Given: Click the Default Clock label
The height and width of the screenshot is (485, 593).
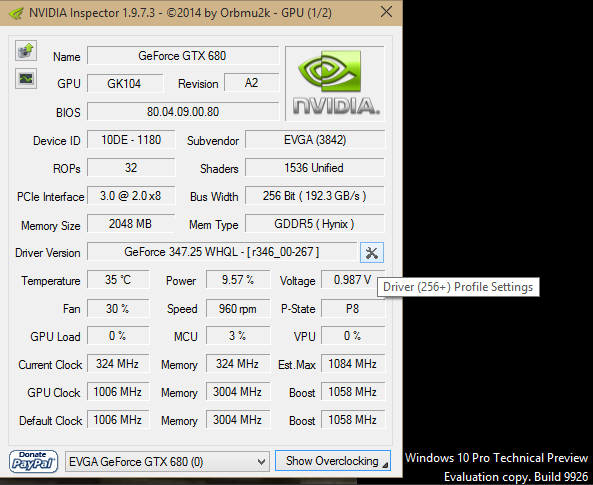Looking at the screenshot, I should [51, 421].
